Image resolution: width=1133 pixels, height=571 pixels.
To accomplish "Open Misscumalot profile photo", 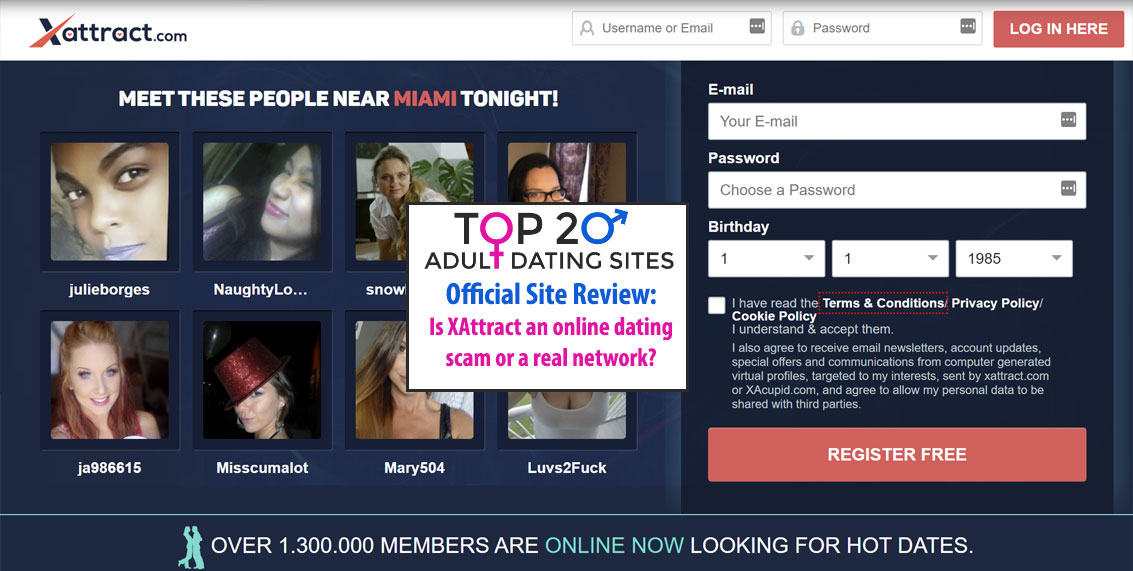I will 262,380.
